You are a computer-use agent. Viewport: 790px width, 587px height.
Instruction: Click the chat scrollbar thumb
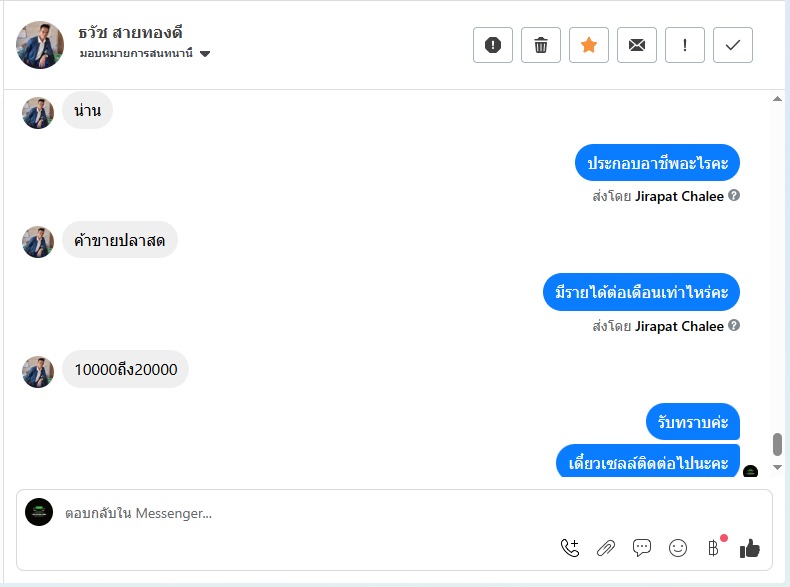[777, 444]
